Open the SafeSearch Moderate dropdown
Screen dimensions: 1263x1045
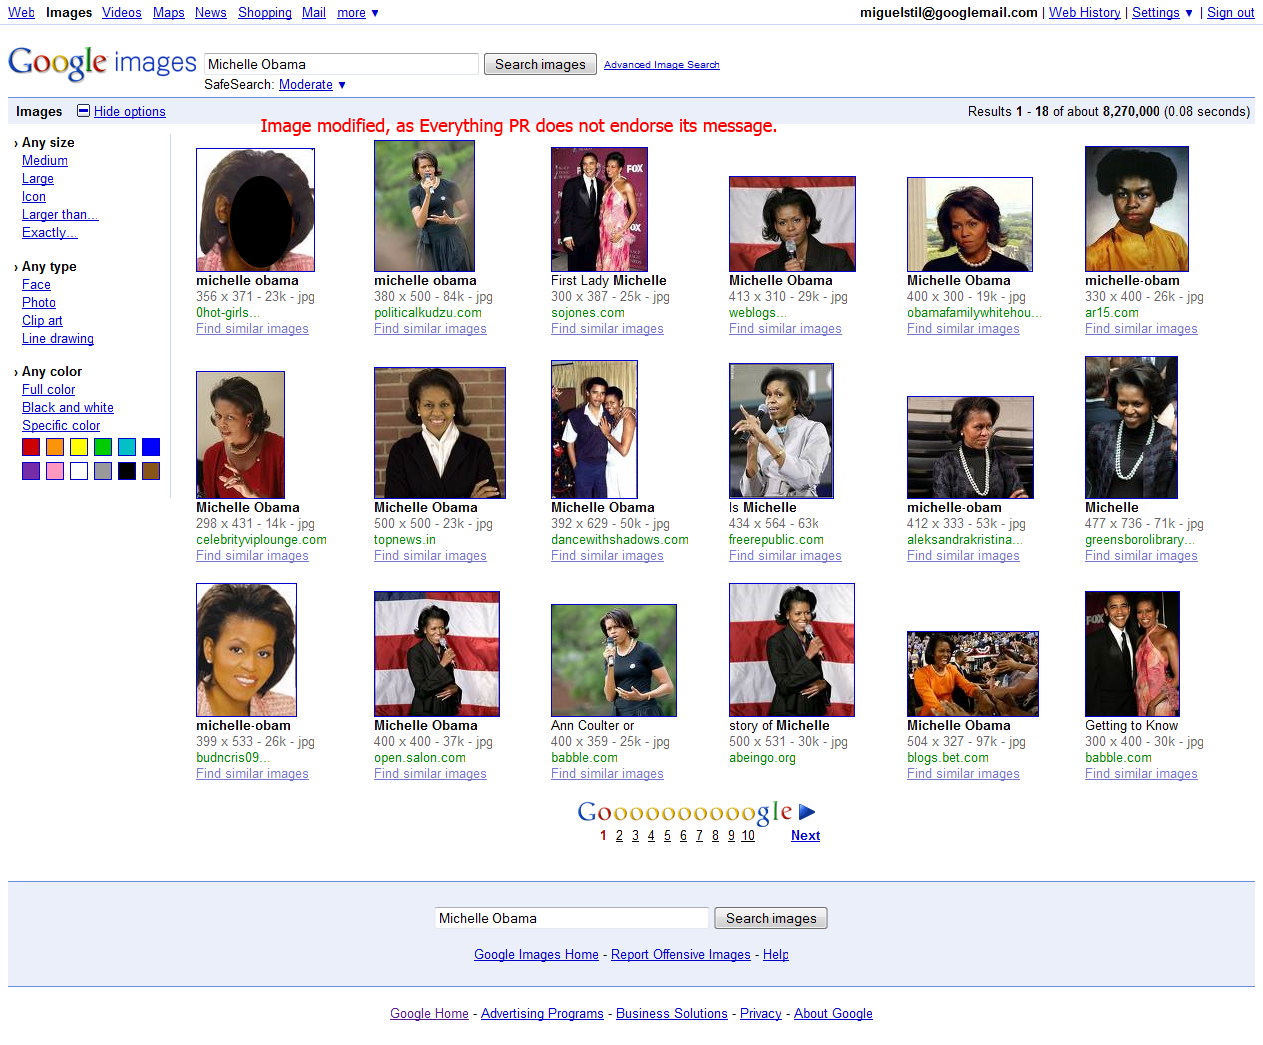(x=312, y=85)
